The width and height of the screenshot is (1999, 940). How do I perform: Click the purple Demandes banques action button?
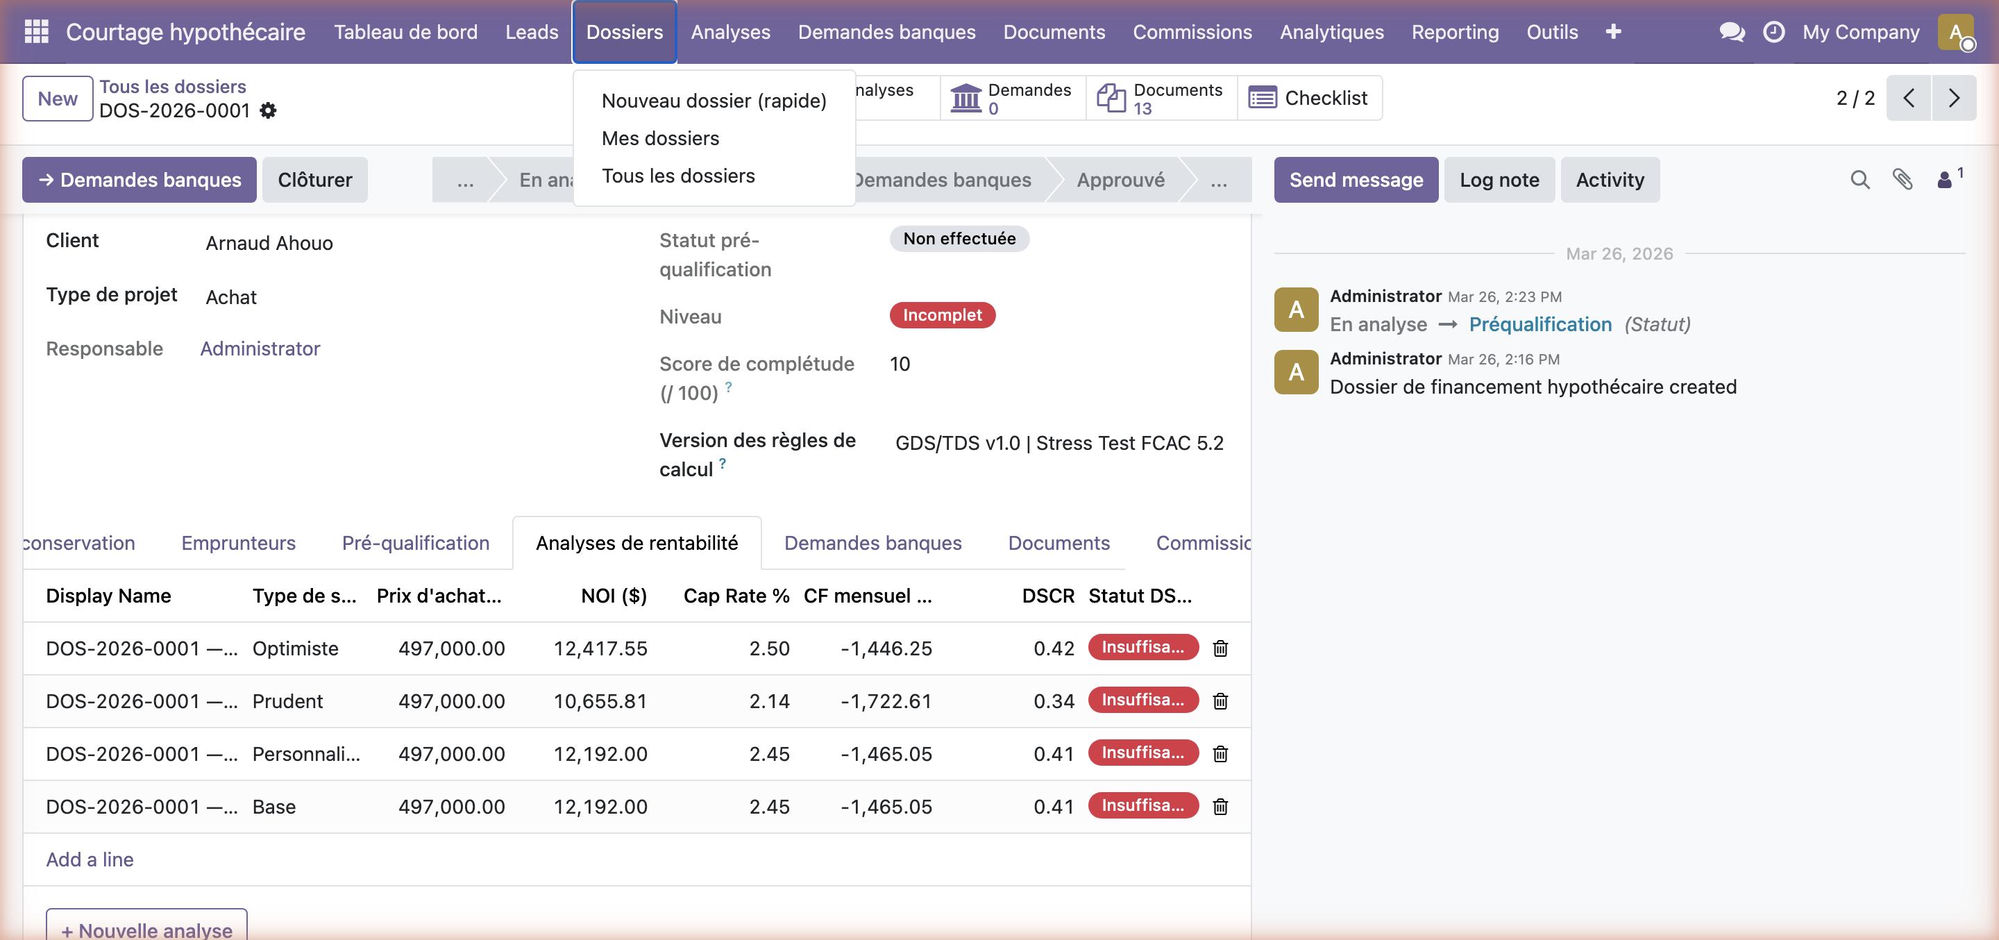(x=139, y=180)
